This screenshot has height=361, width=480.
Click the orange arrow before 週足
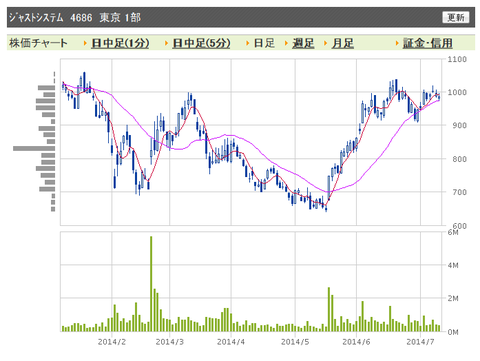[x=287, y=43]
